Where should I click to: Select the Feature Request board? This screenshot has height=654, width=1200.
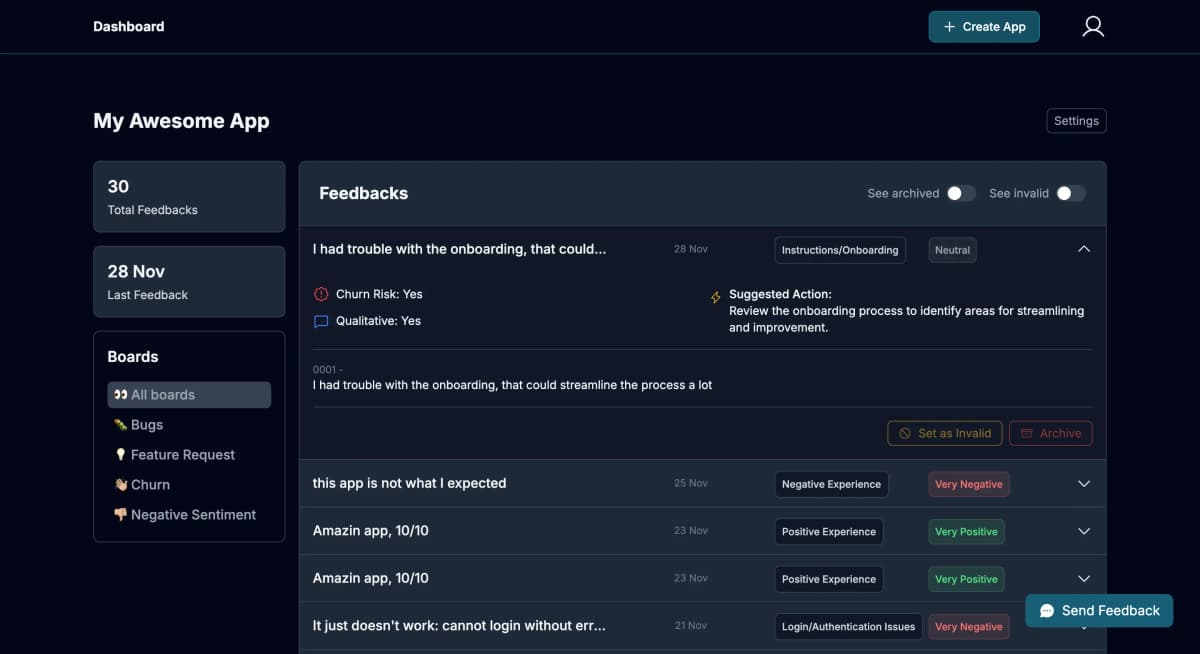(182, 455)
